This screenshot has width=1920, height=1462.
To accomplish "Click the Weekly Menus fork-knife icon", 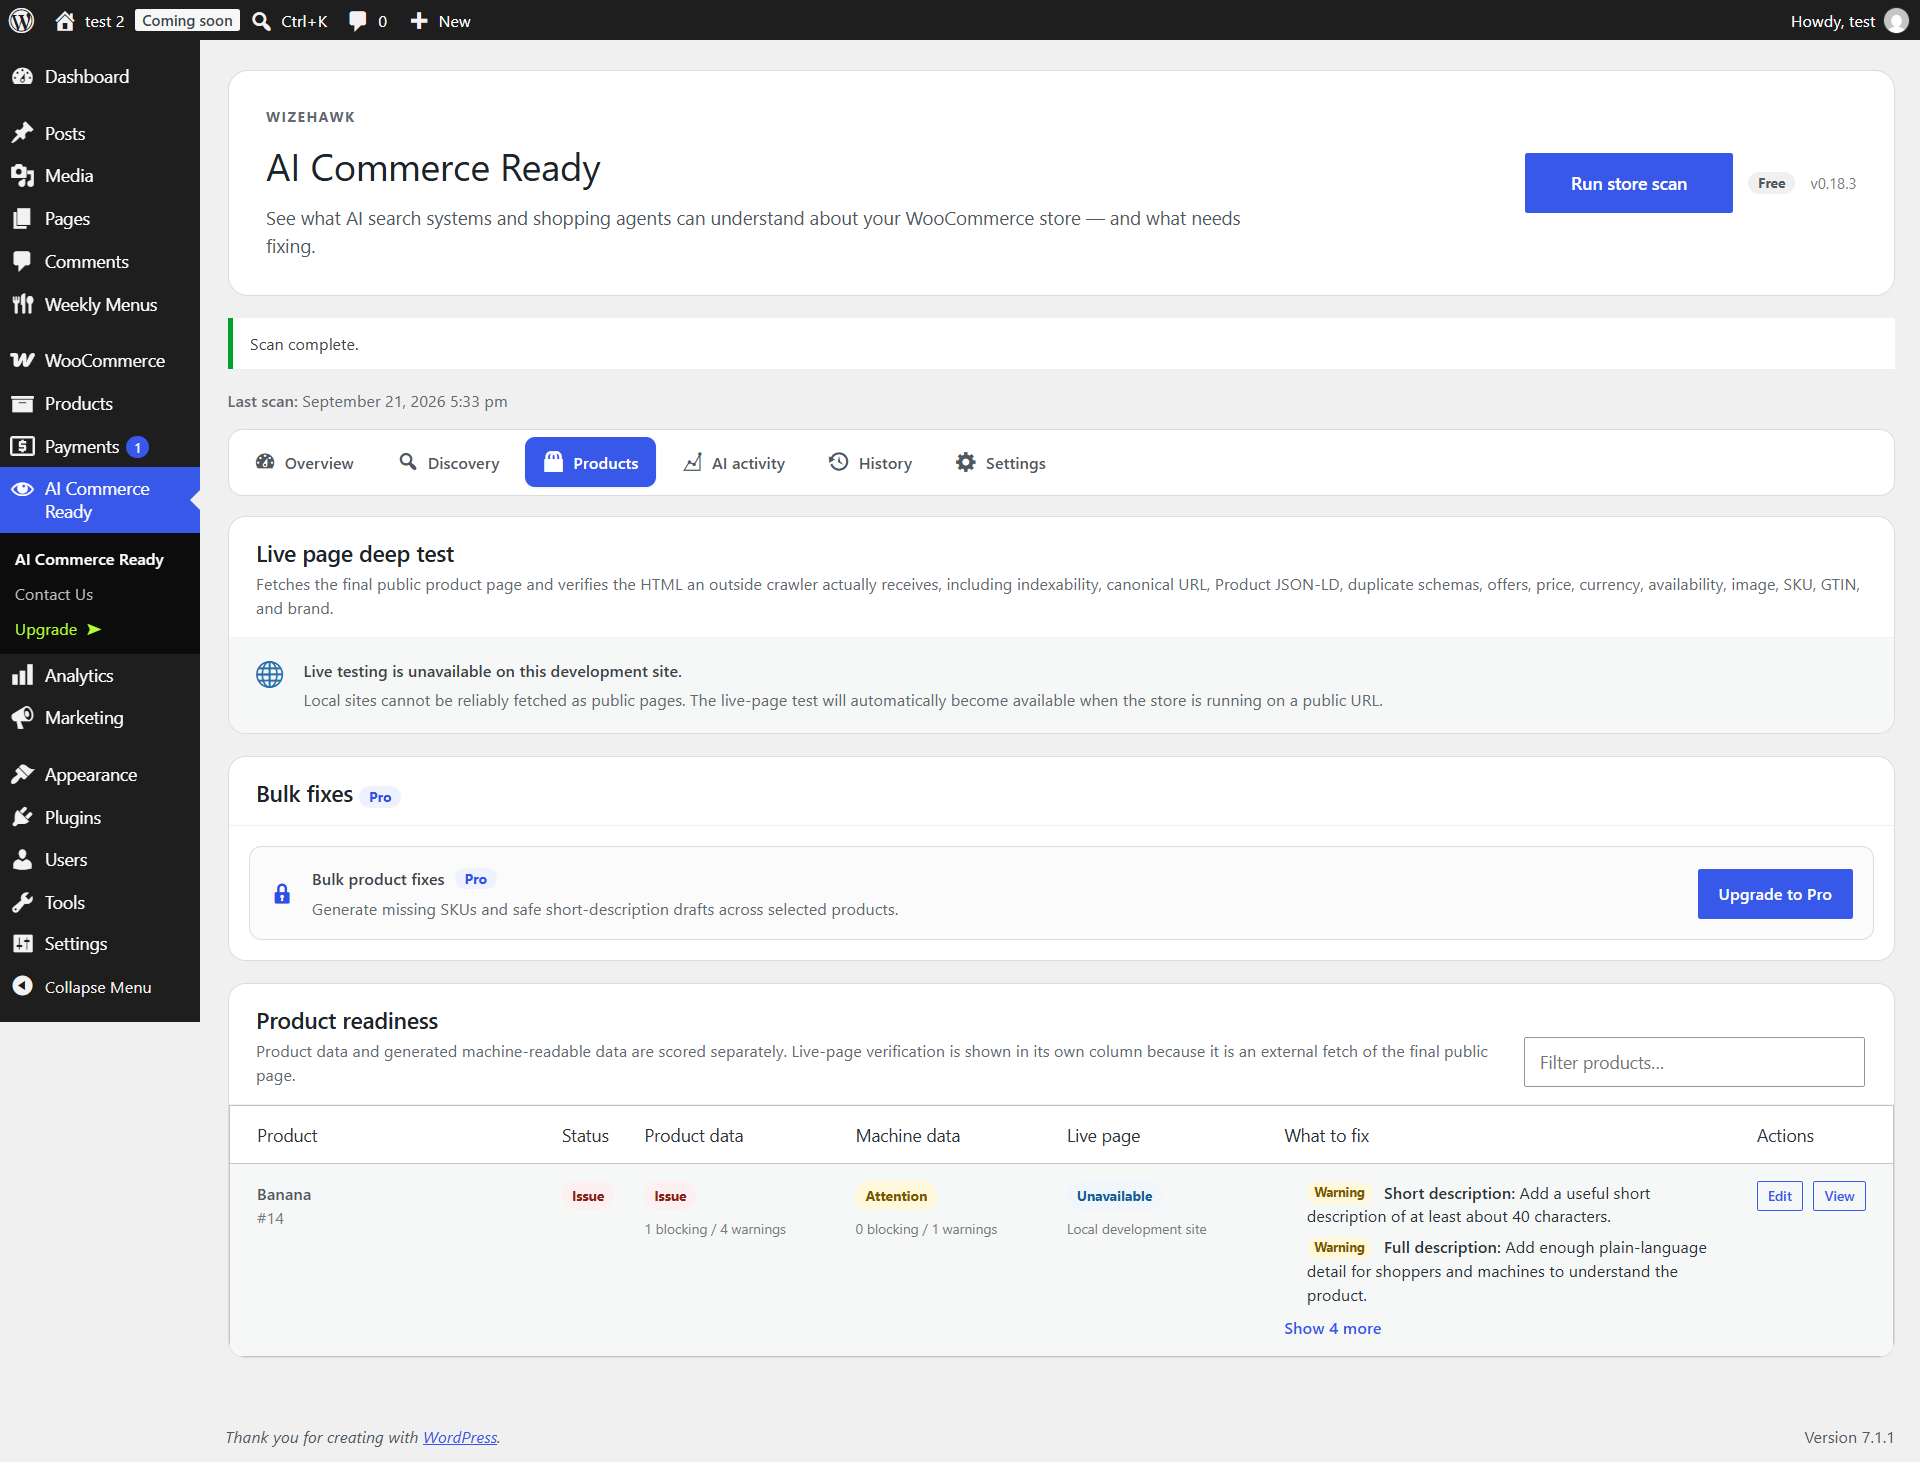I will coord(22,305).
